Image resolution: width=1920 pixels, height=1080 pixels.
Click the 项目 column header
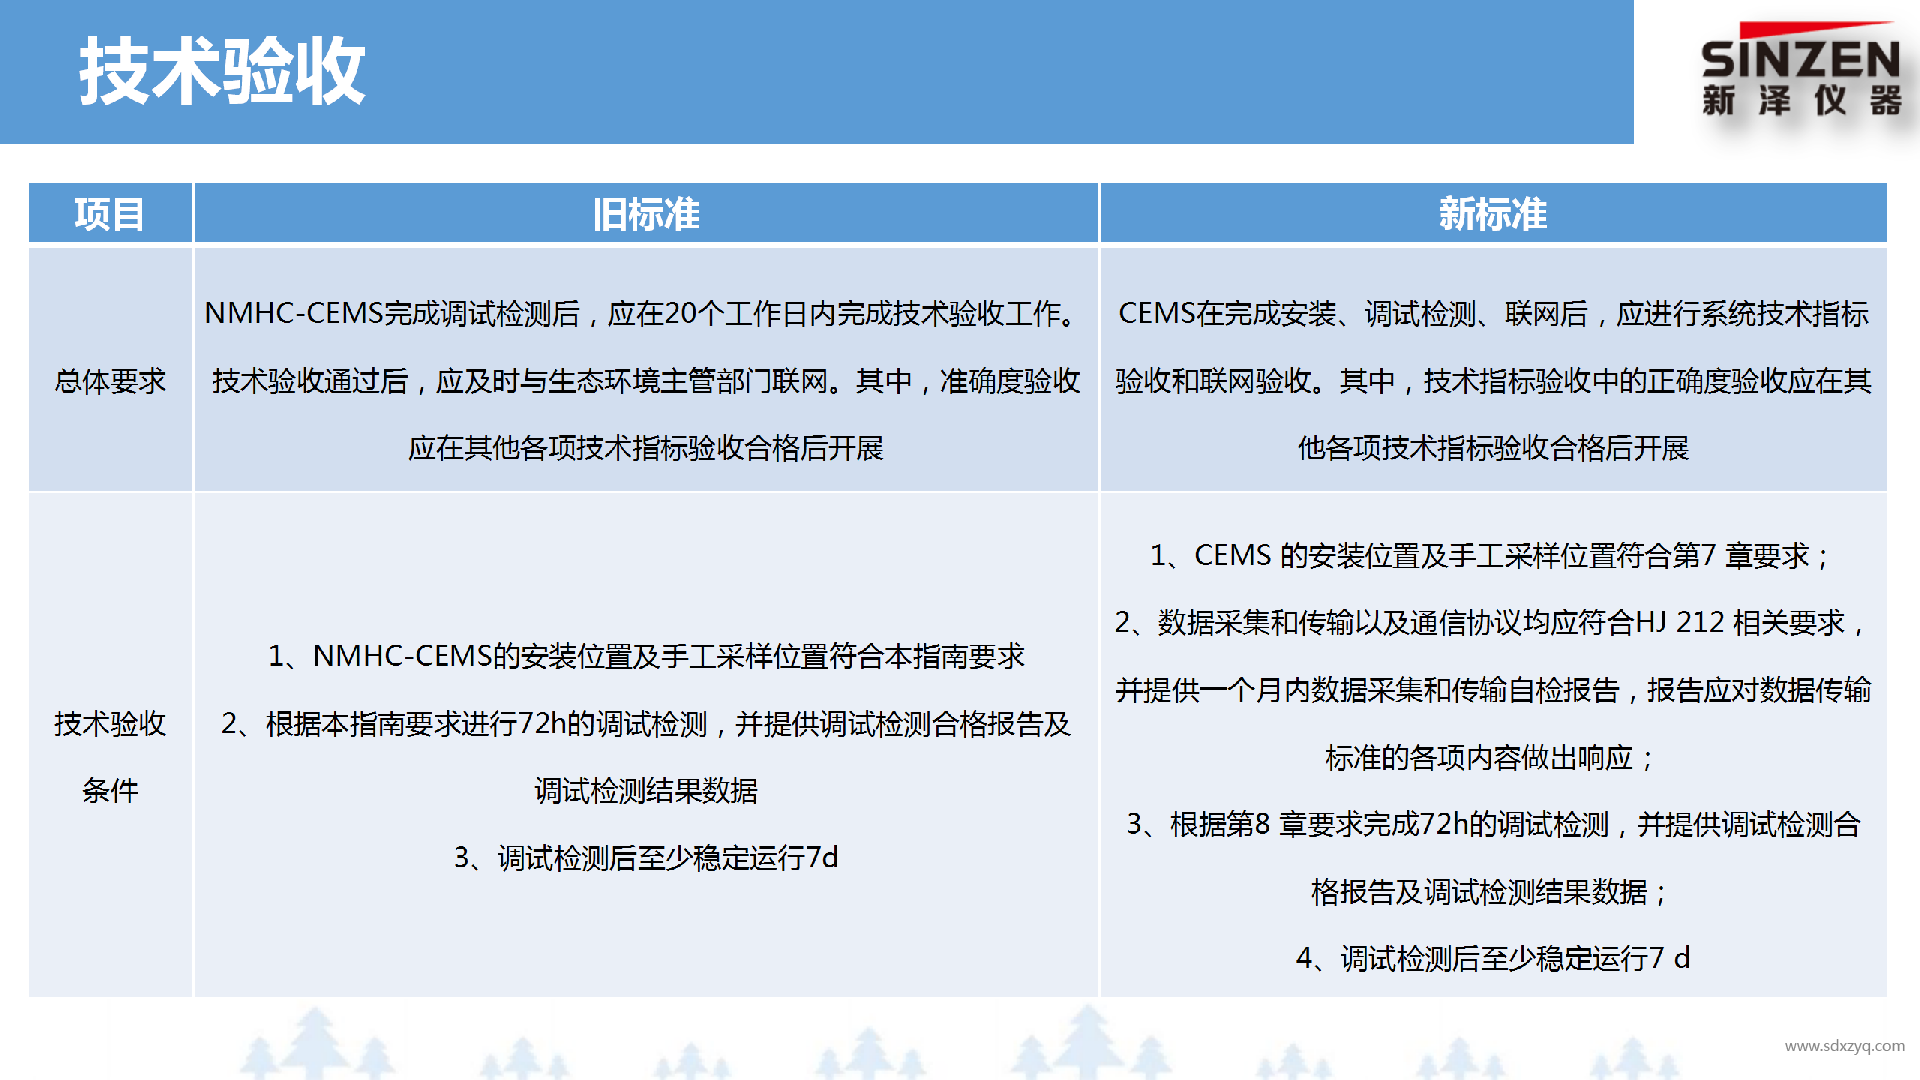pos(110,212)
